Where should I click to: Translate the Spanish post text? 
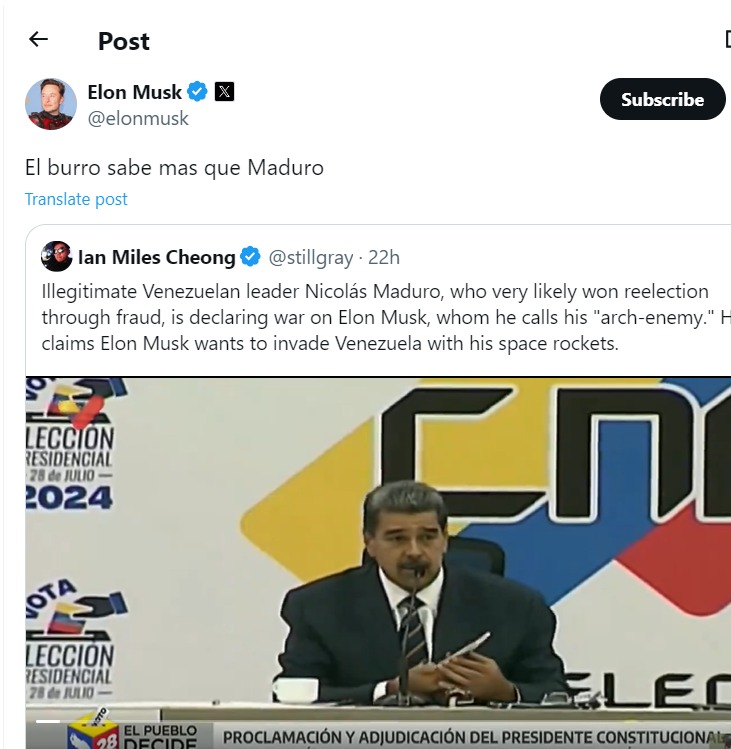point(76,199)
